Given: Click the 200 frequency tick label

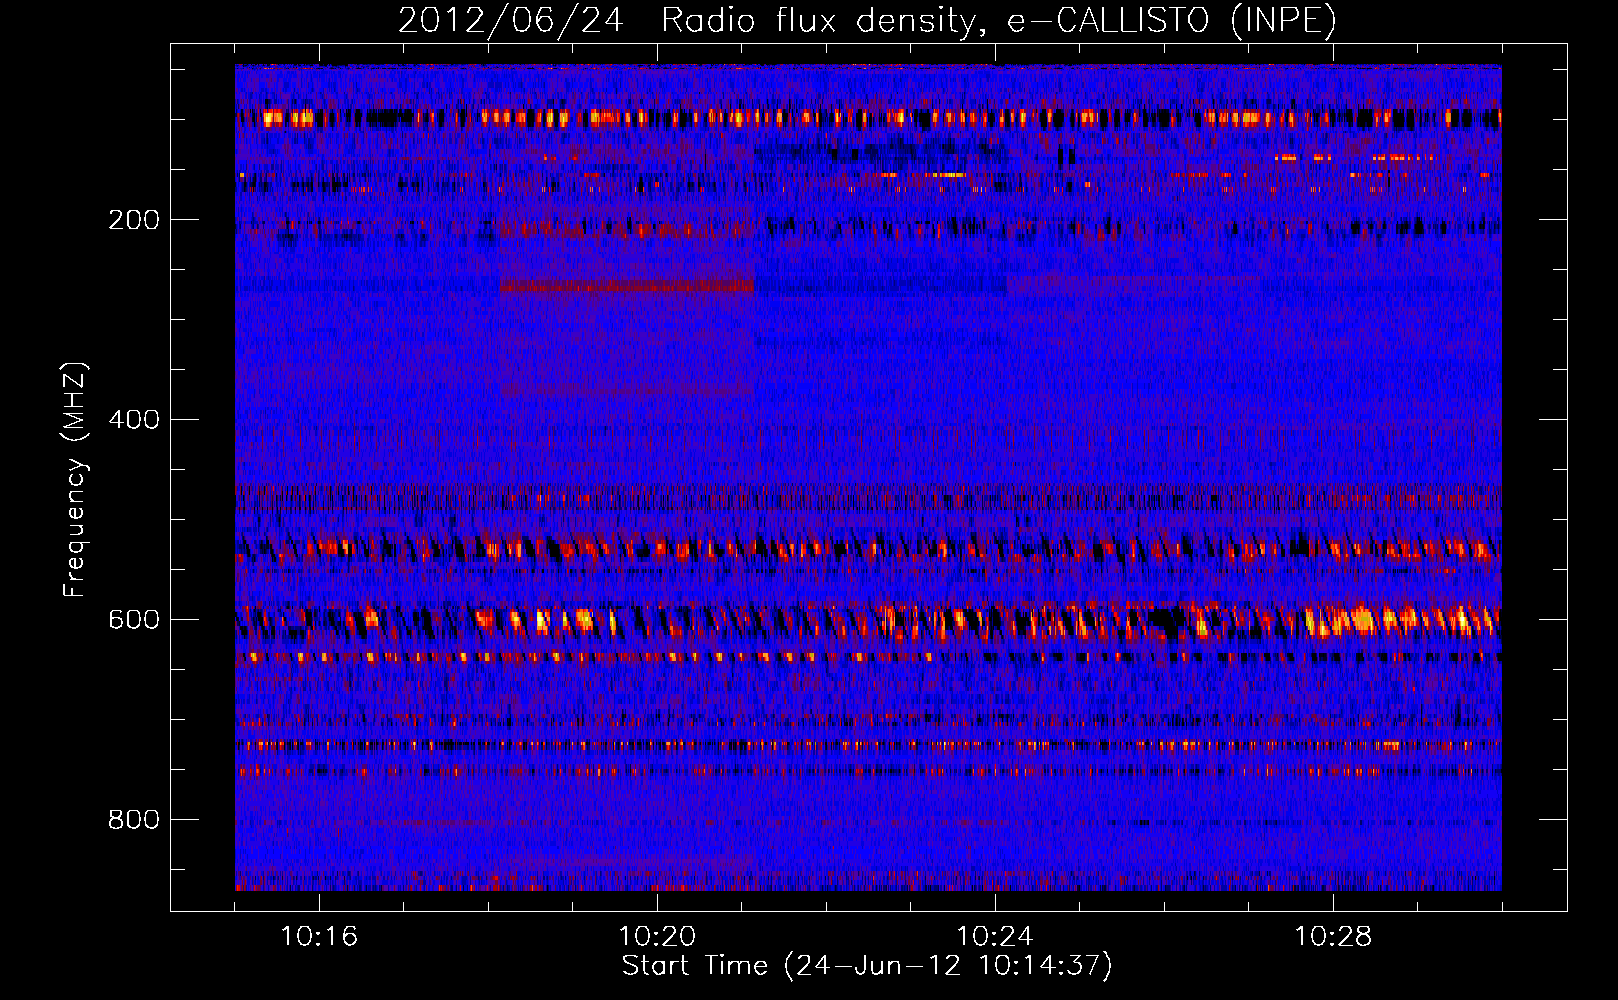Looking at the screenshot, I should pyautogui.click(x=134, y=220).
